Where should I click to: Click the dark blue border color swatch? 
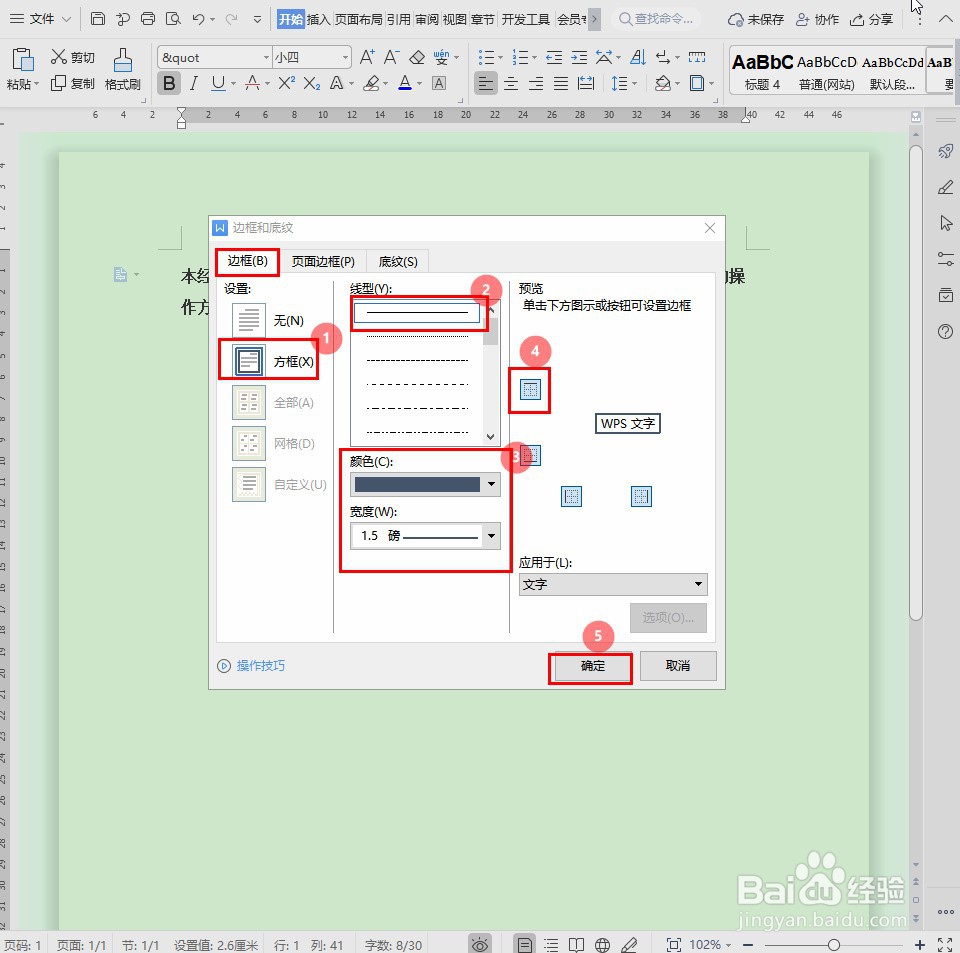[418, 484]
